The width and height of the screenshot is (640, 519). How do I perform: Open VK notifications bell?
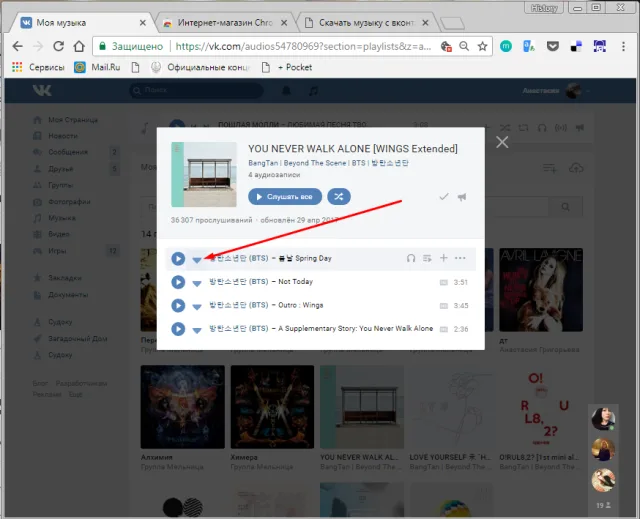(x=287, y=91)
